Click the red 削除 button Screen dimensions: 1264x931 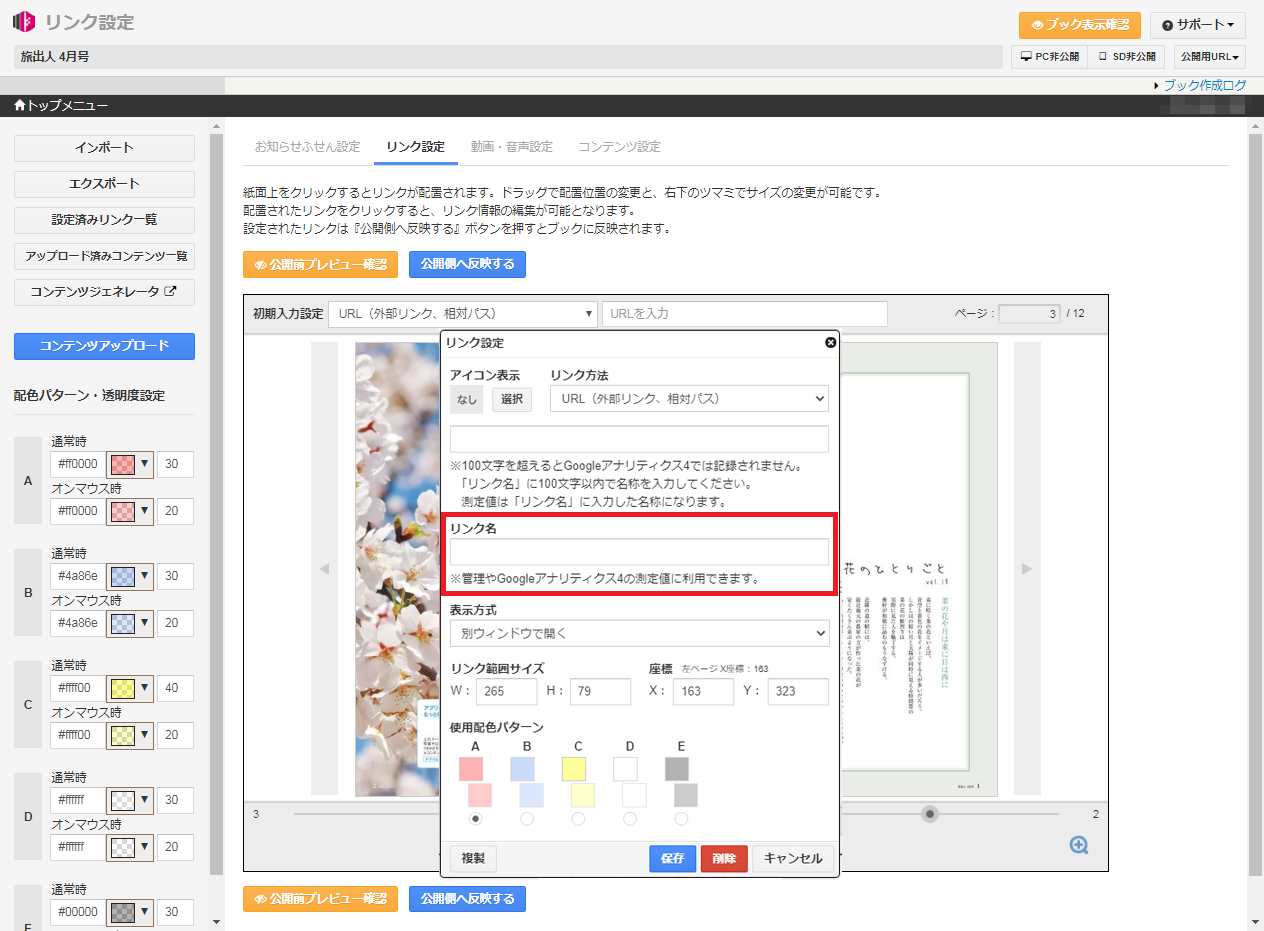pos(724,858)
